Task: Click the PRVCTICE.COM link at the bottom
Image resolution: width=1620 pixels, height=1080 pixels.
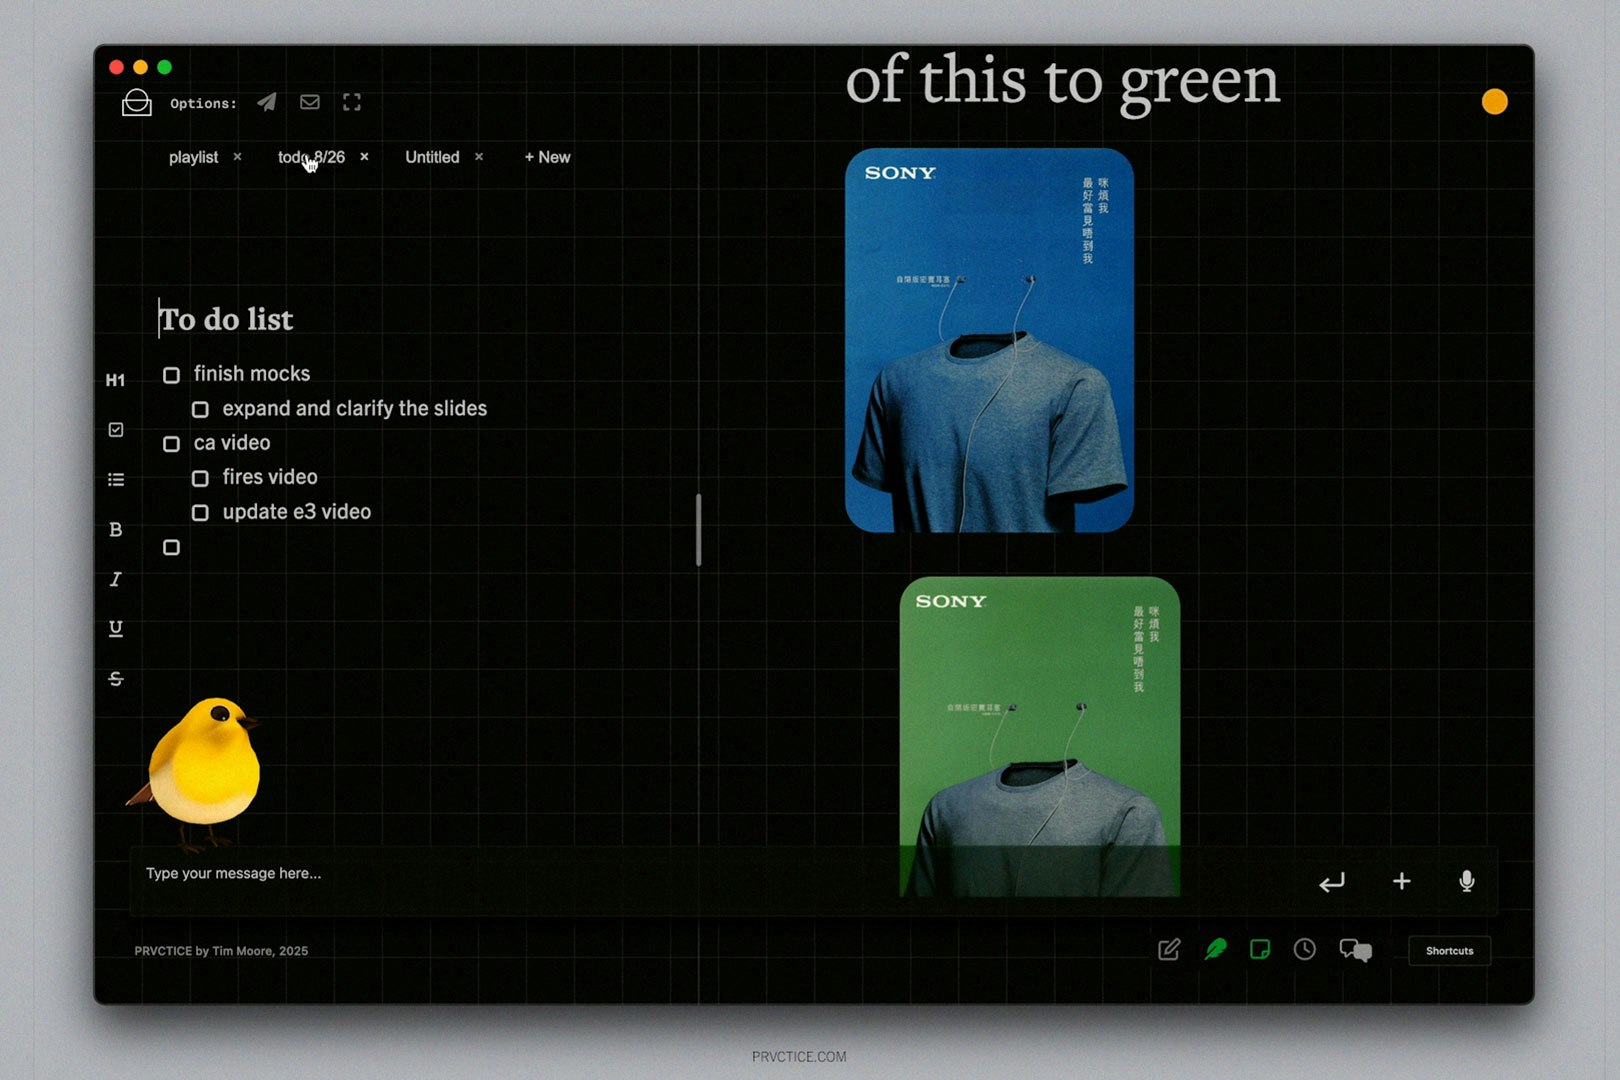Action: pyautogui.click(x=799, y=1056)
